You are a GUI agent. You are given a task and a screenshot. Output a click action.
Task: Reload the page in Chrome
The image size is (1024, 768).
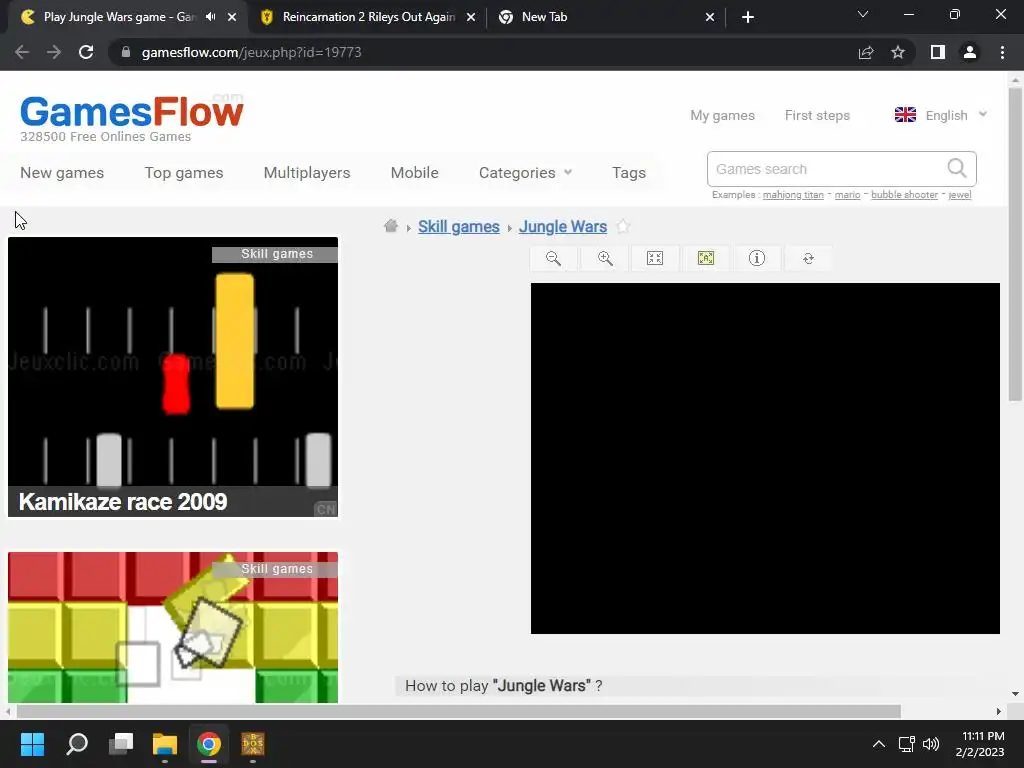pyautogui.click(x=86, y=52)
